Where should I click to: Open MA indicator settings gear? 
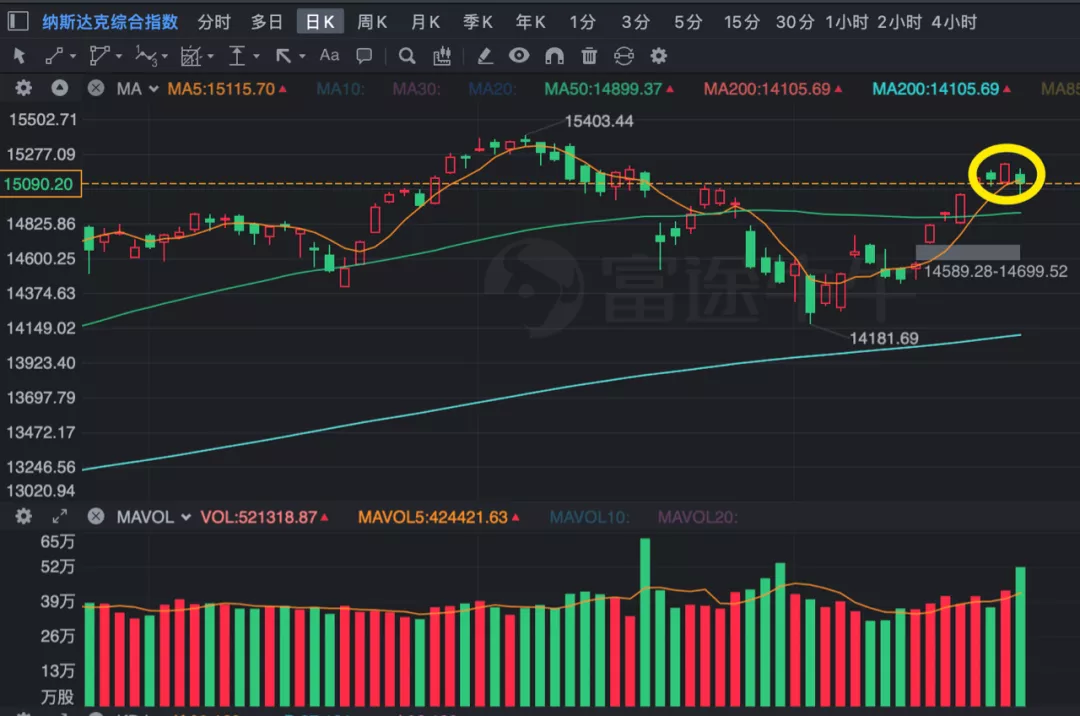[23, 88]
